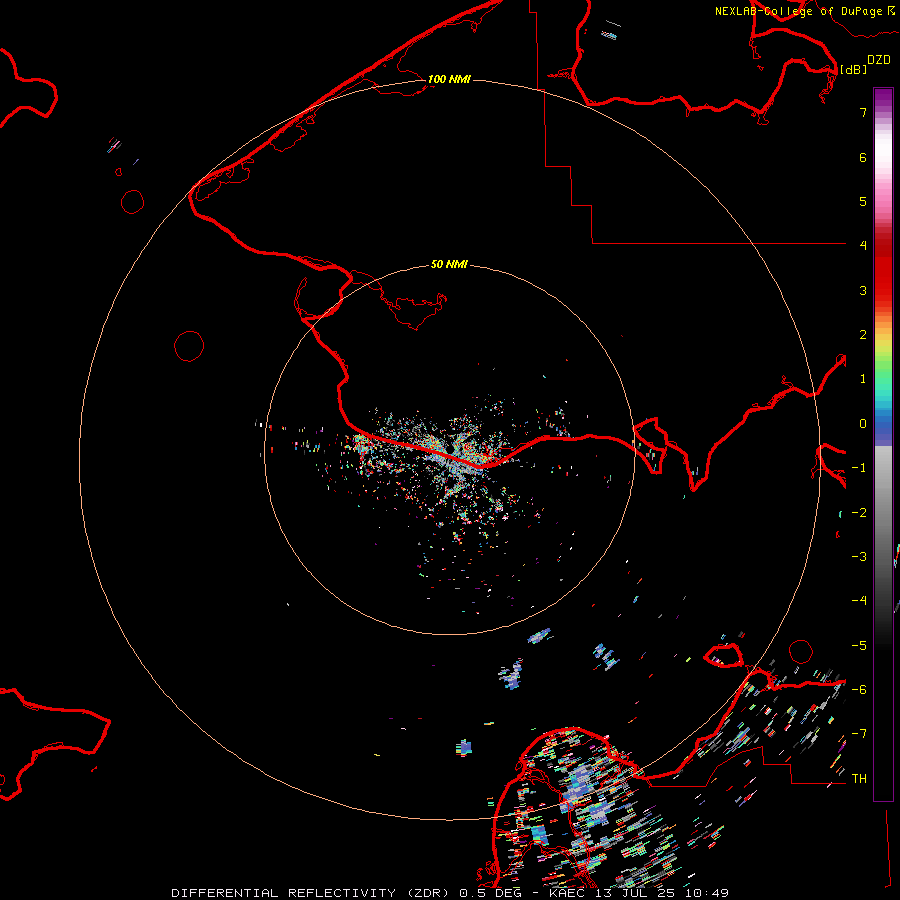This screenshot has width=900, height=900.
Task: Click the 100 NMI range ring label
Action: coord(449,79)
